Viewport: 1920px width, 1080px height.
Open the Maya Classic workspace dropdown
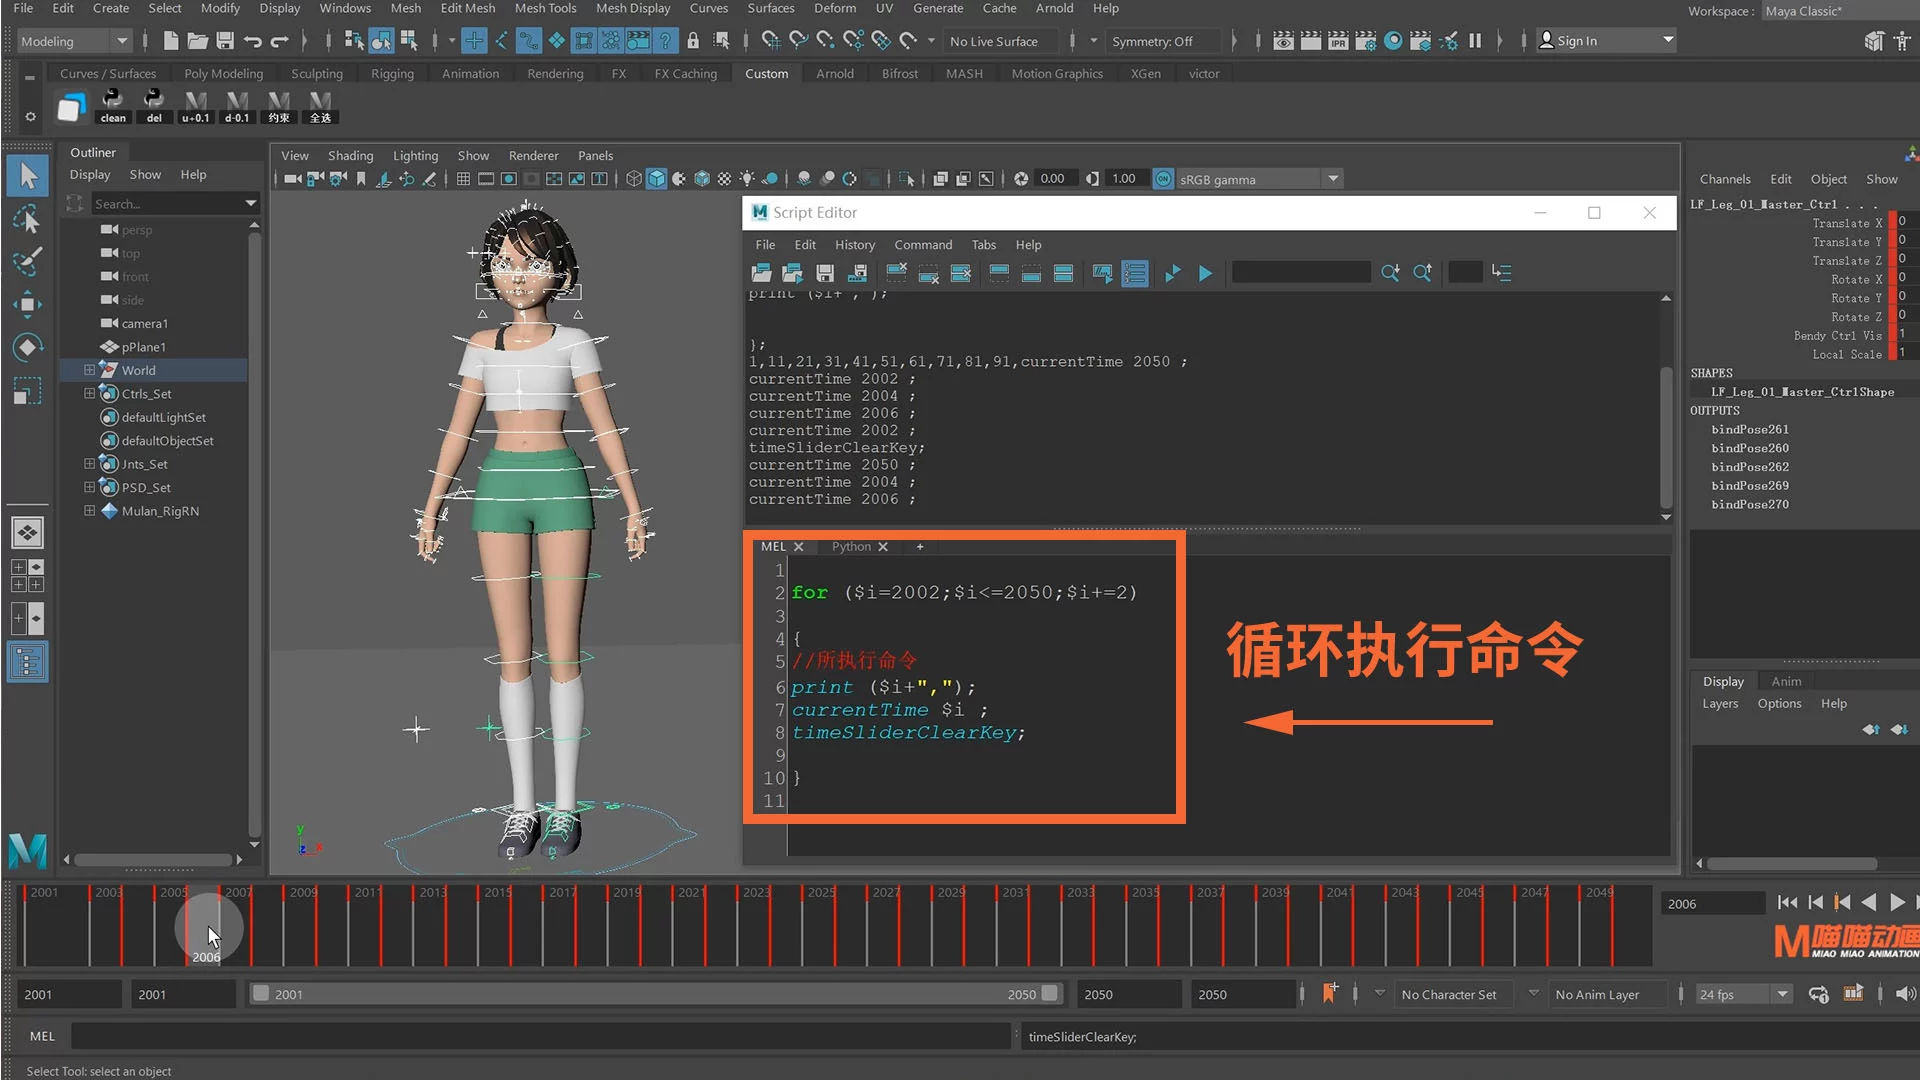click(x=1840, y=11)
